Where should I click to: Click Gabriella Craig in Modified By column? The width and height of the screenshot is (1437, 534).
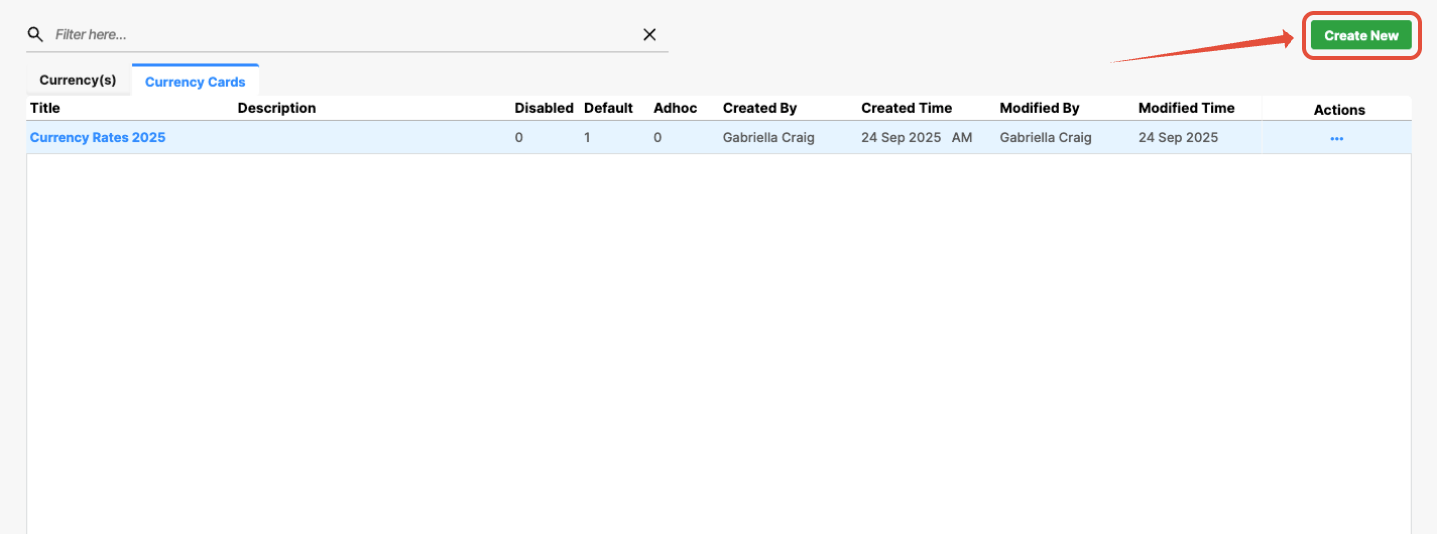[x=1046, y=138]
